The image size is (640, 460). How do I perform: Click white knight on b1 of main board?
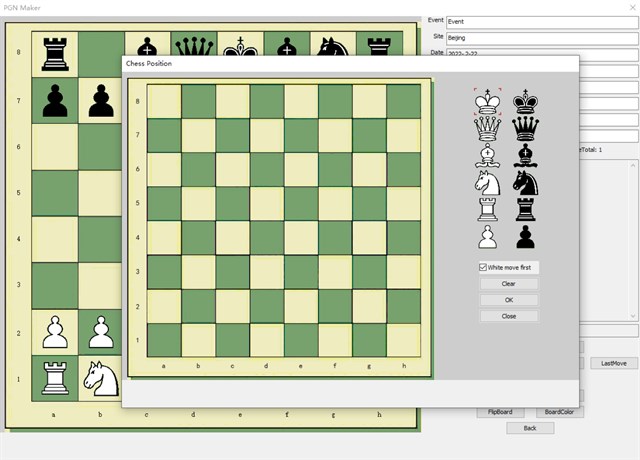pos(100,378)
